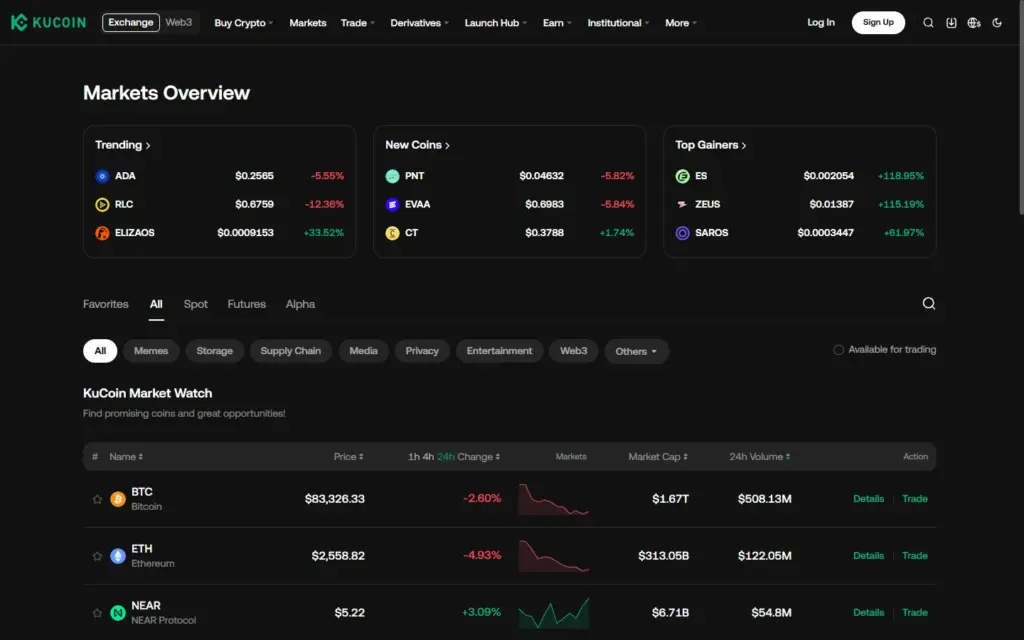Select the 4h change interval
Viewport: 1024px width, 640px height.
point(428,456)
